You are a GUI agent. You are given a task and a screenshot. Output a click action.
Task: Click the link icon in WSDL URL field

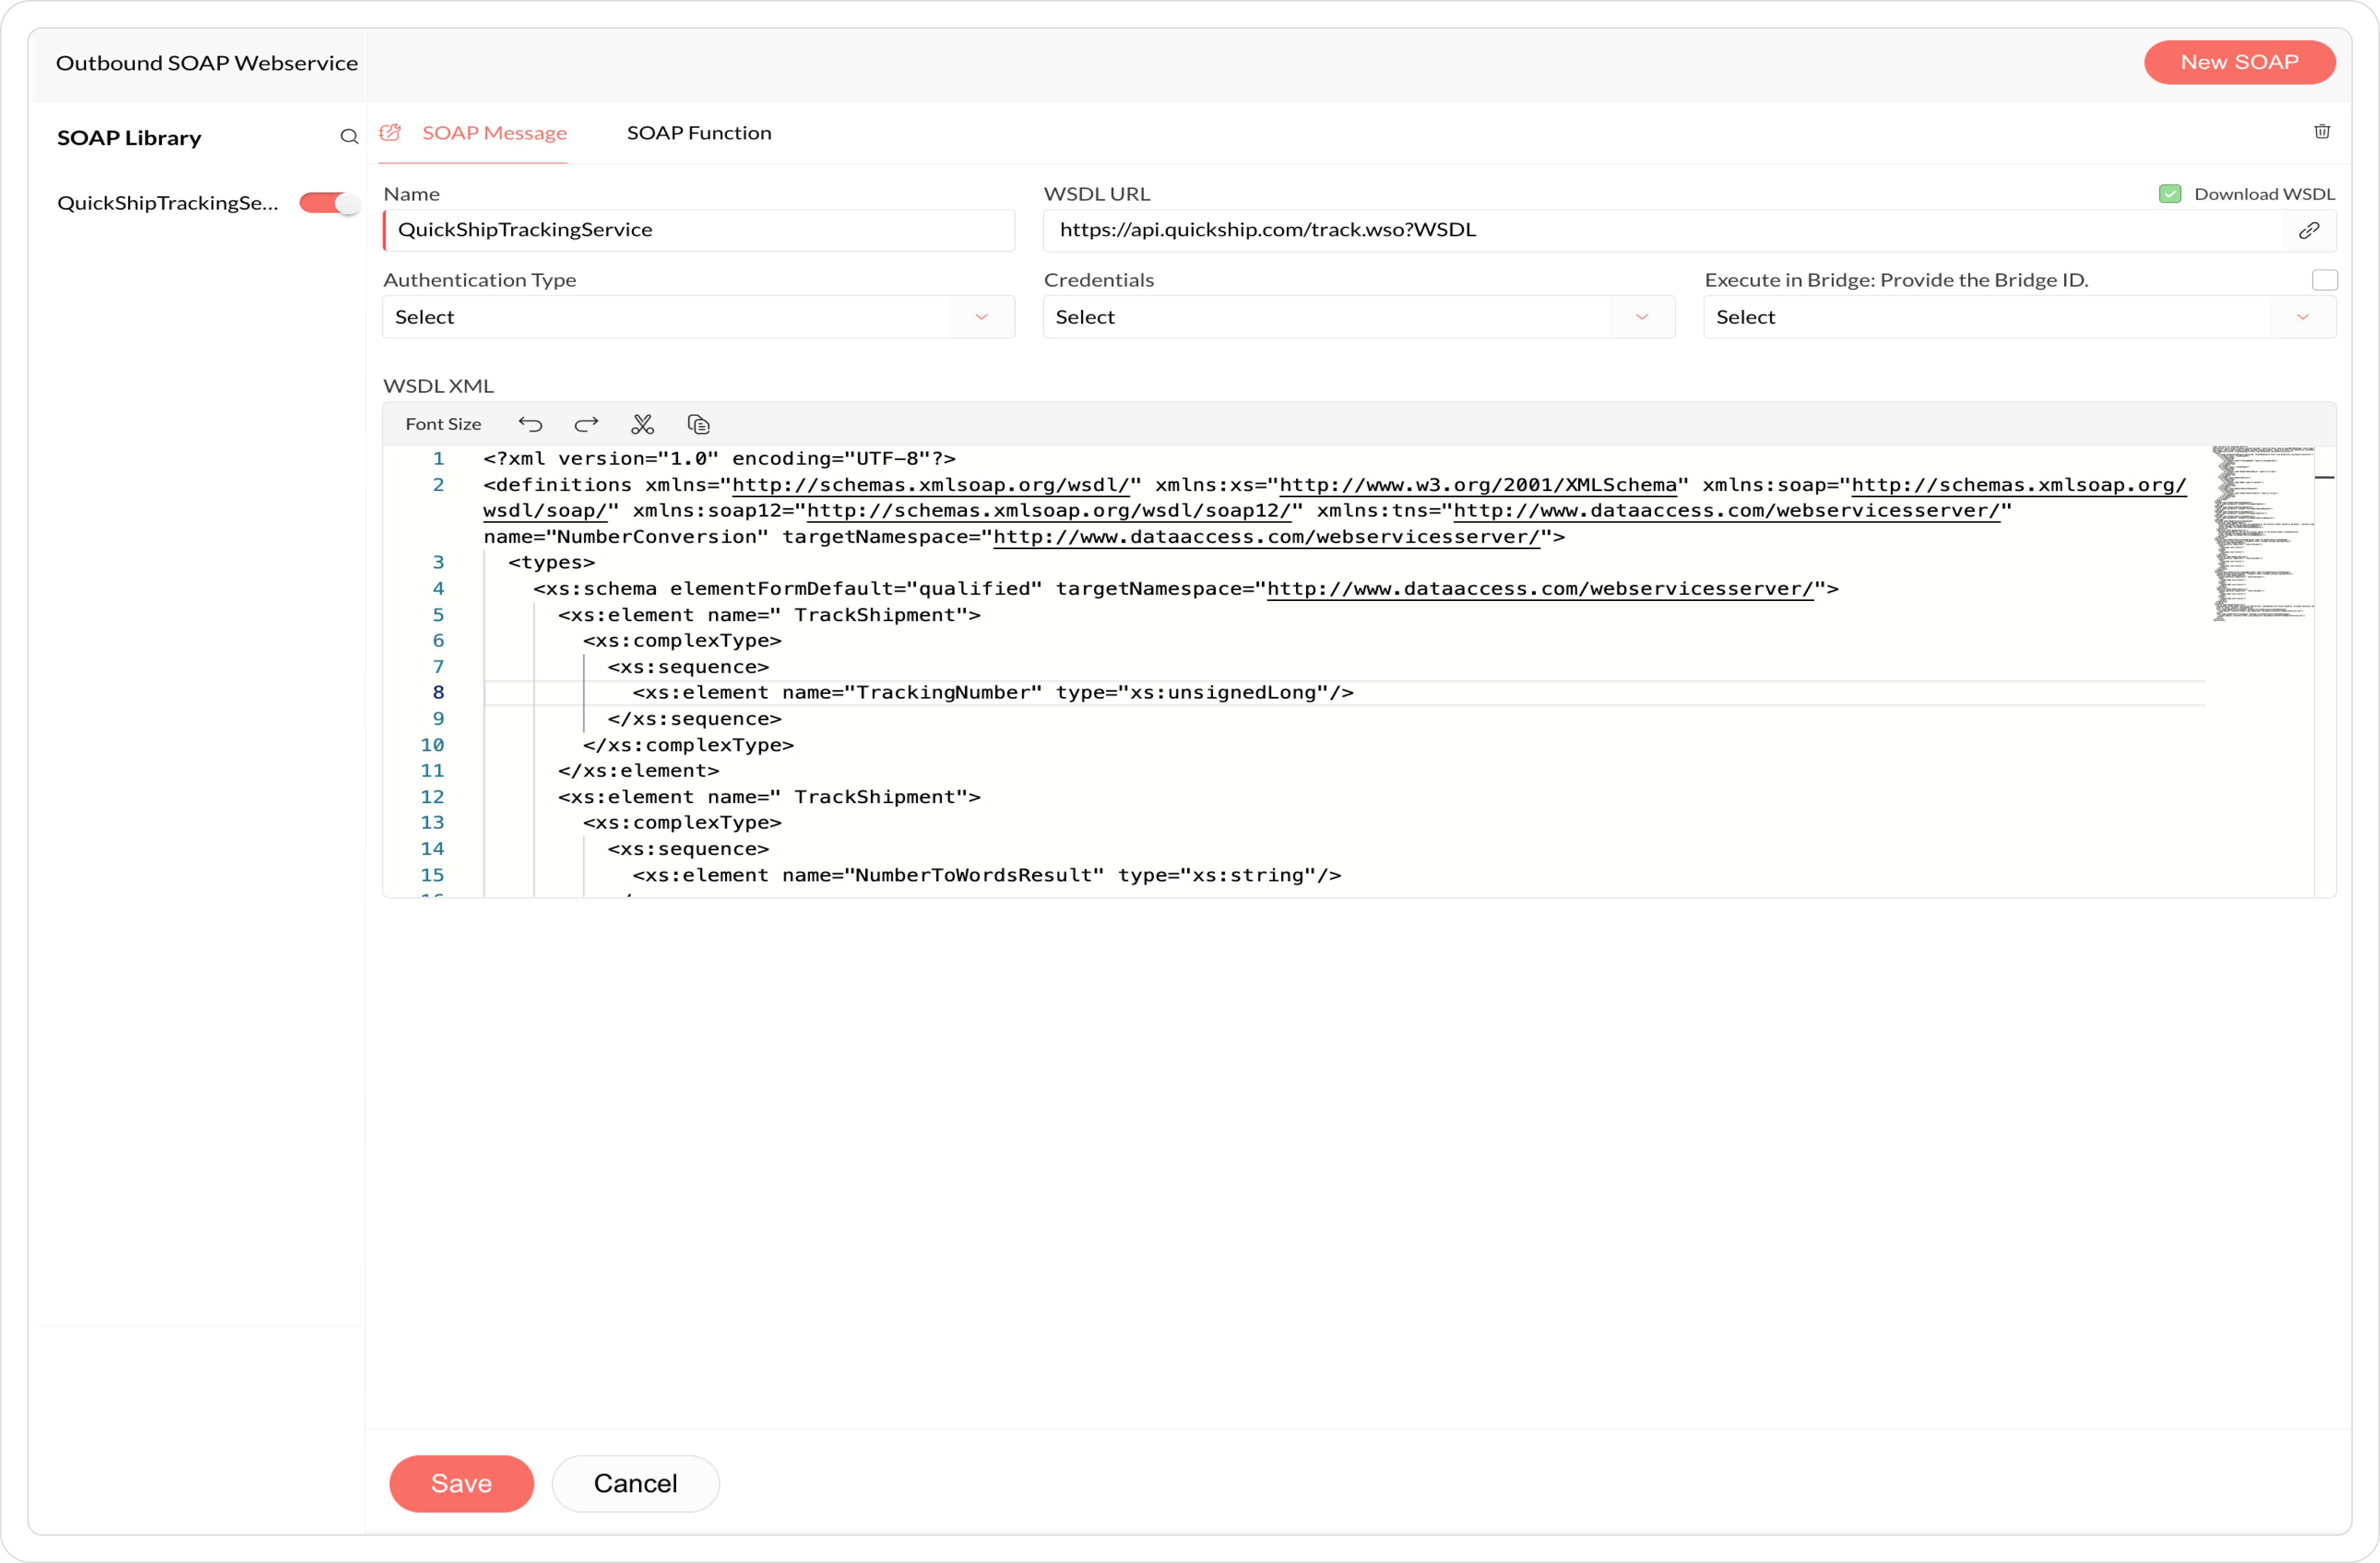coord(2308,230)
